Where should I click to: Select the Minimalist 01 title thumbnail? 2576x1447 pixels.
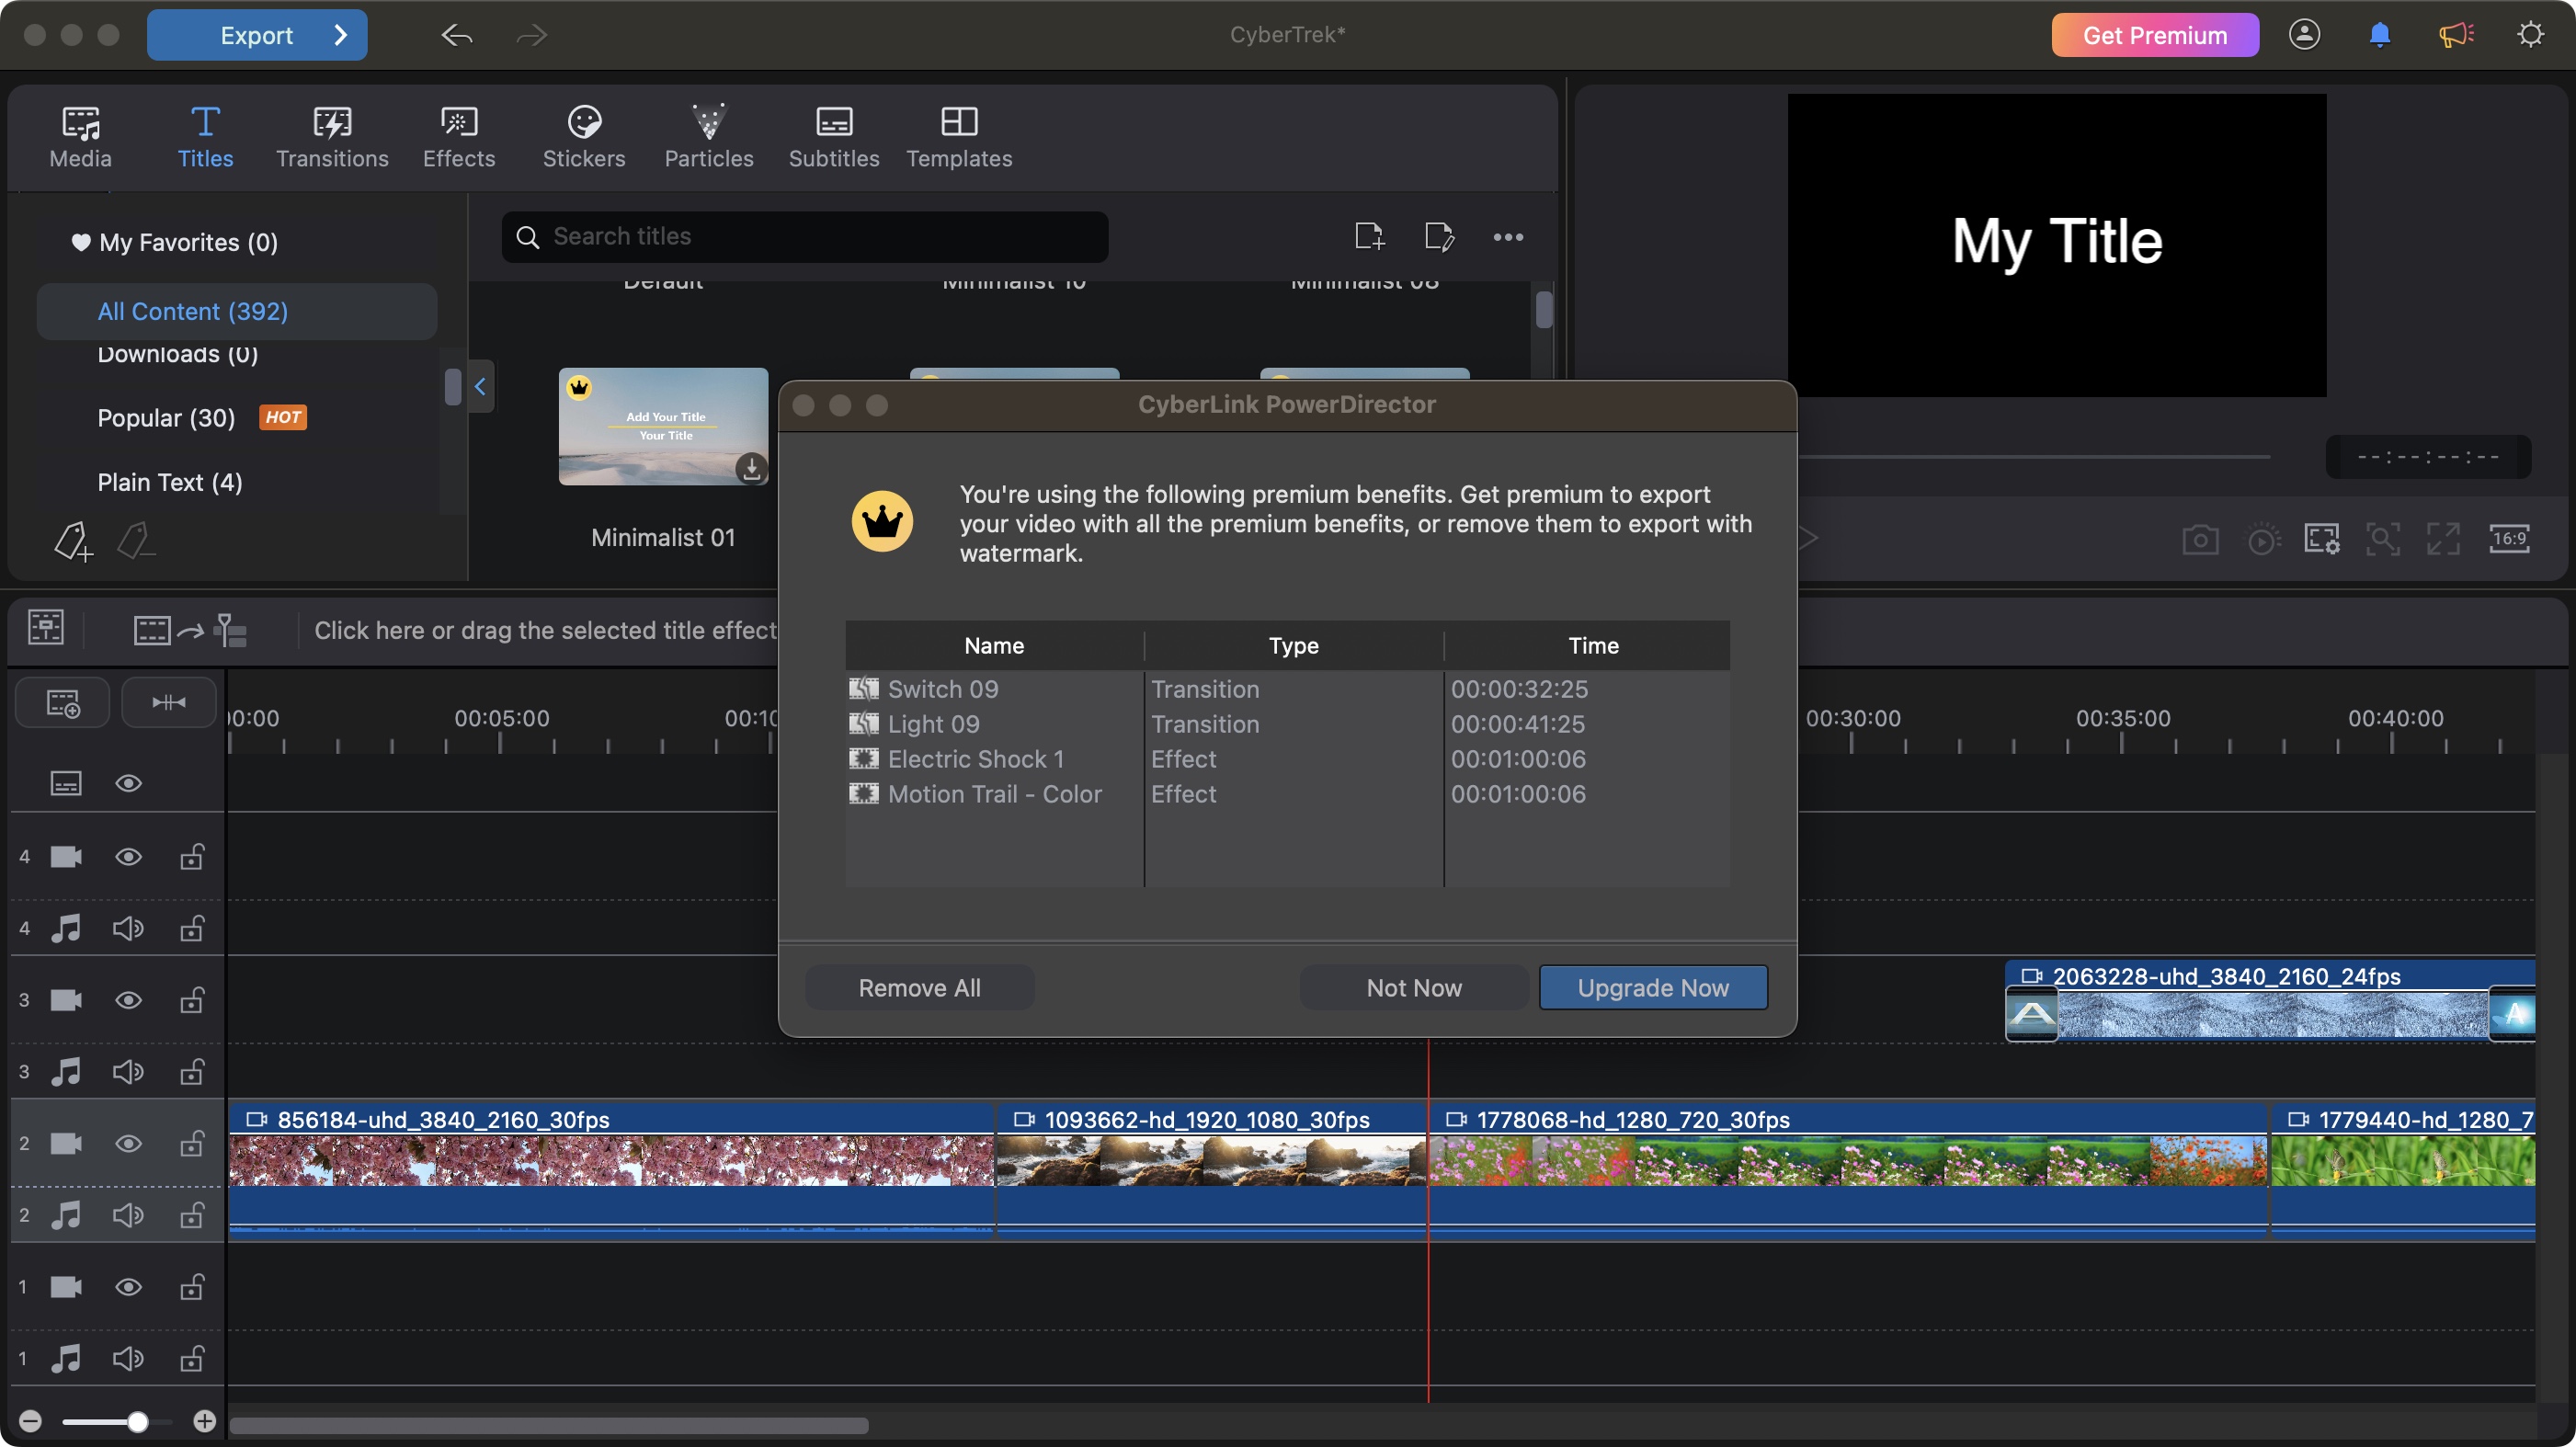pyautogui.click(x=662, y=427)
